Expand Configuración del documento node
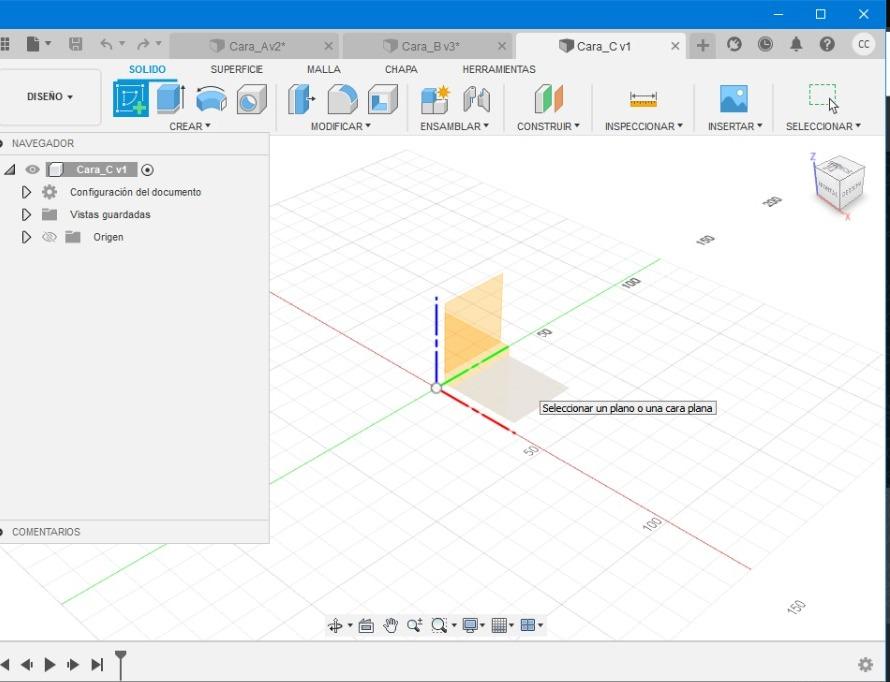 click(26, 192)
